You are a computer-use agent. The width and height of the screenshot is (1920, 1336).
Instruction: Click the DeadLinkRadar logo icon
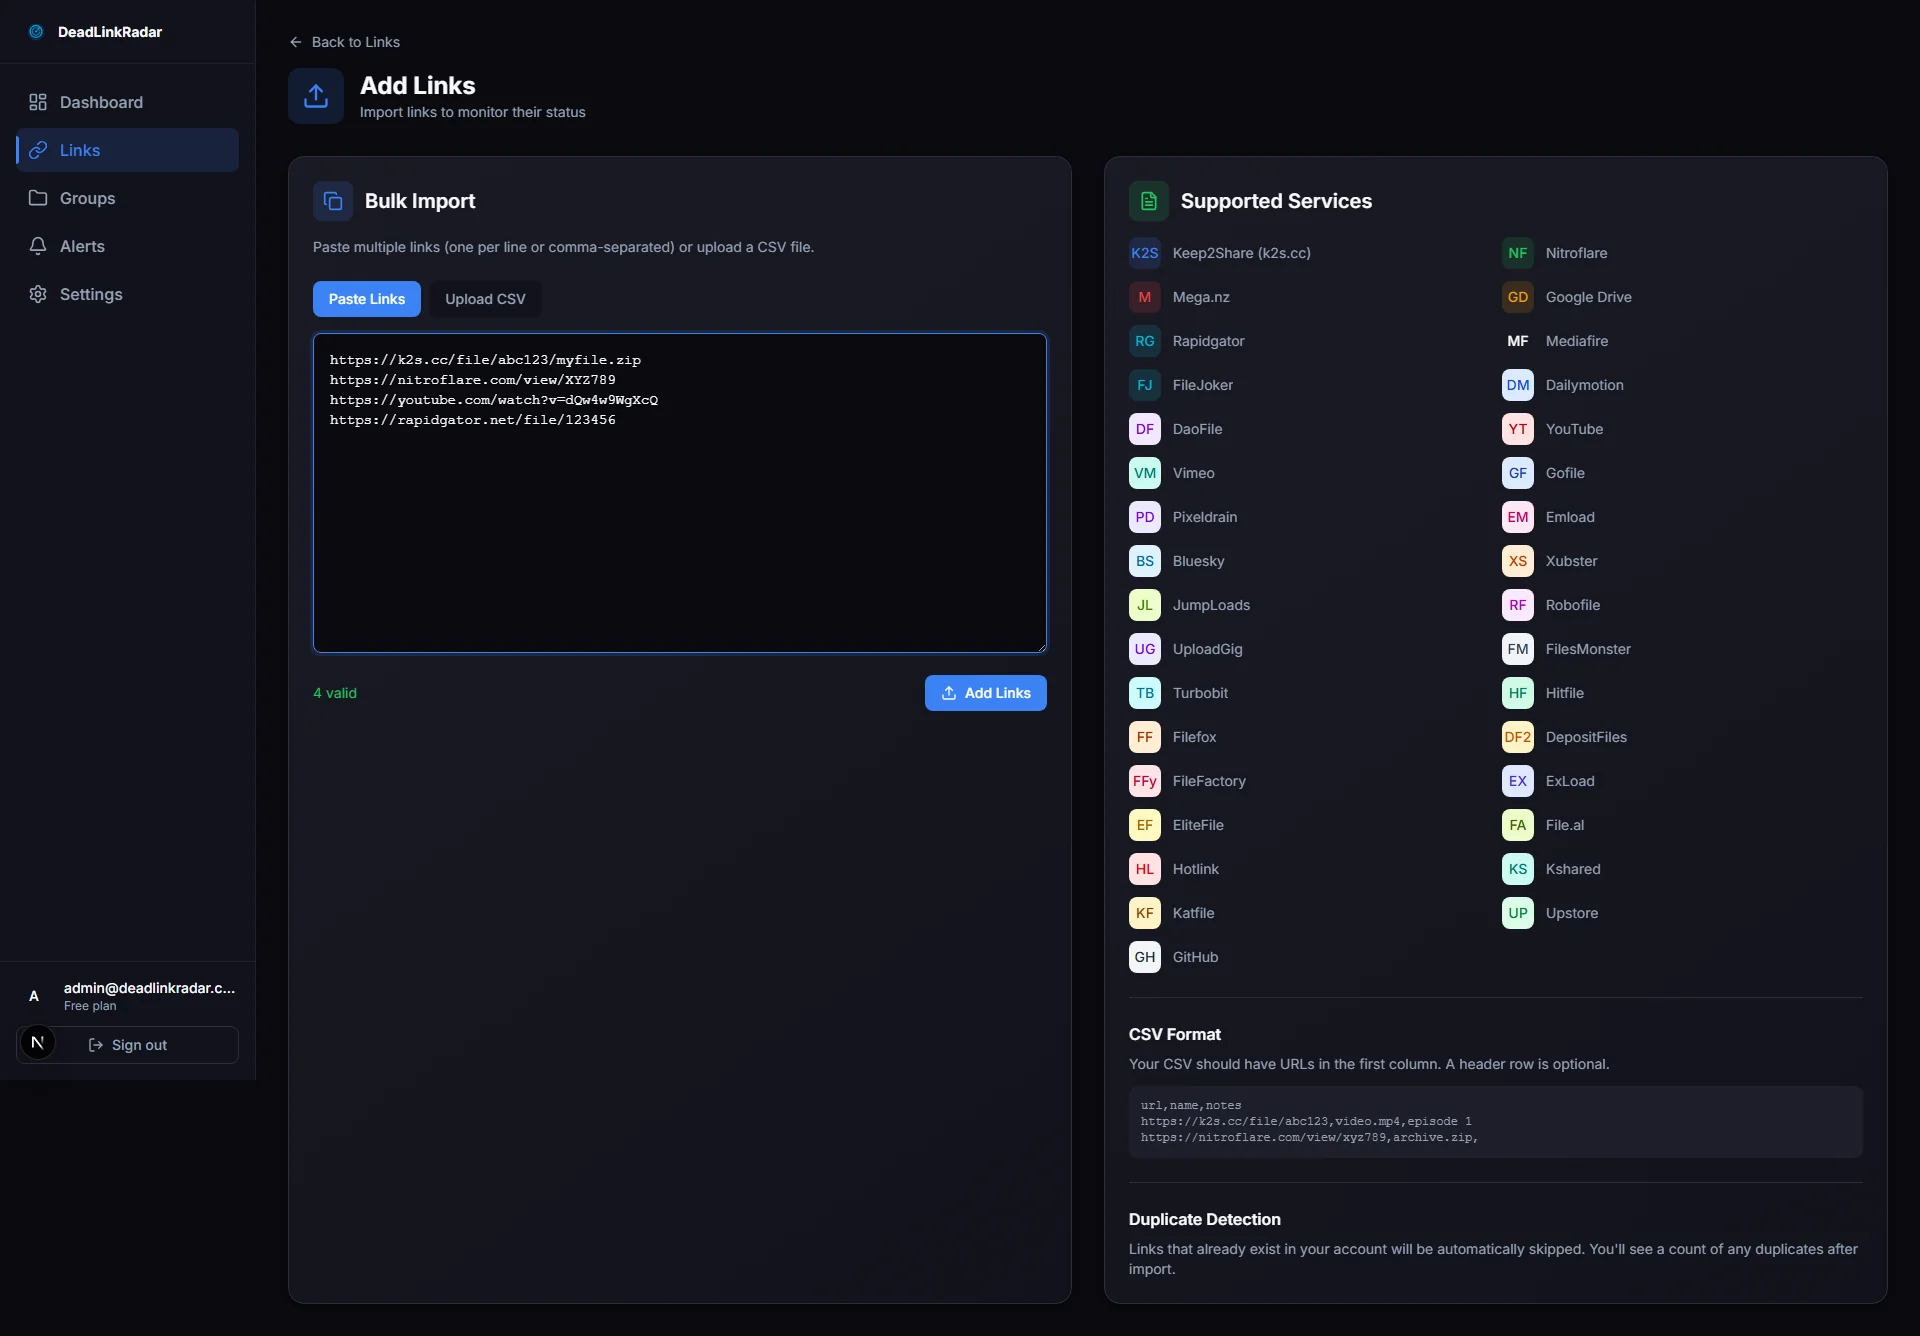(x=36, y=32)
